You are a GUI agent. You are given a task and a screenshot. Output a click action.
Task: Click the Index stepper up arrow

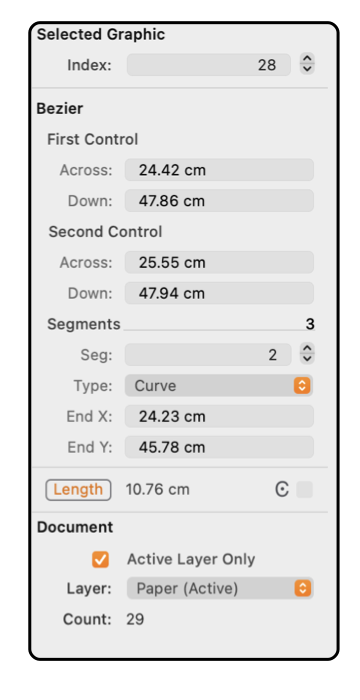307,59
